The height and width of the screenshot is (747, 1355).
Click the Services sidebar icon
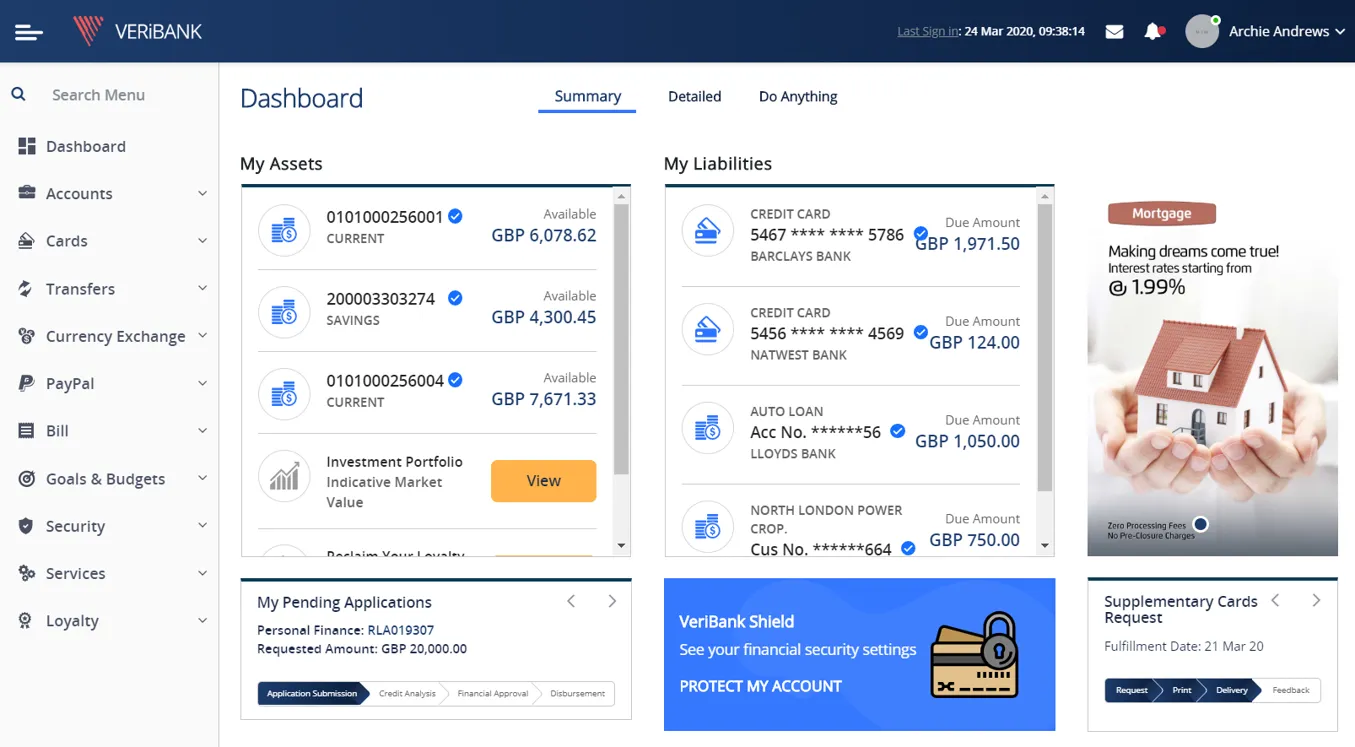coord(27,573)
